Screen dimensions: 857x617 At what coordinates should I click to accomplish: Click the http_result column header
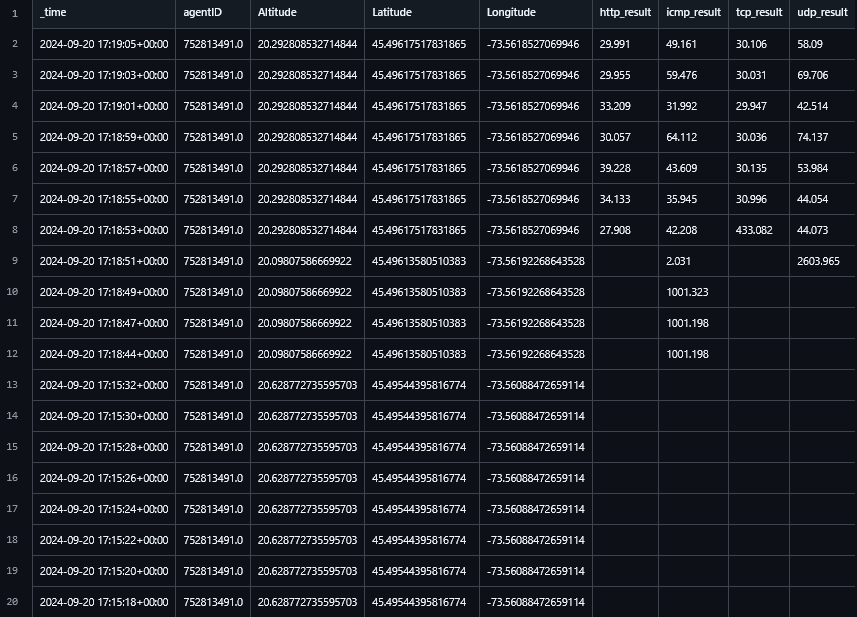(625, 13)
